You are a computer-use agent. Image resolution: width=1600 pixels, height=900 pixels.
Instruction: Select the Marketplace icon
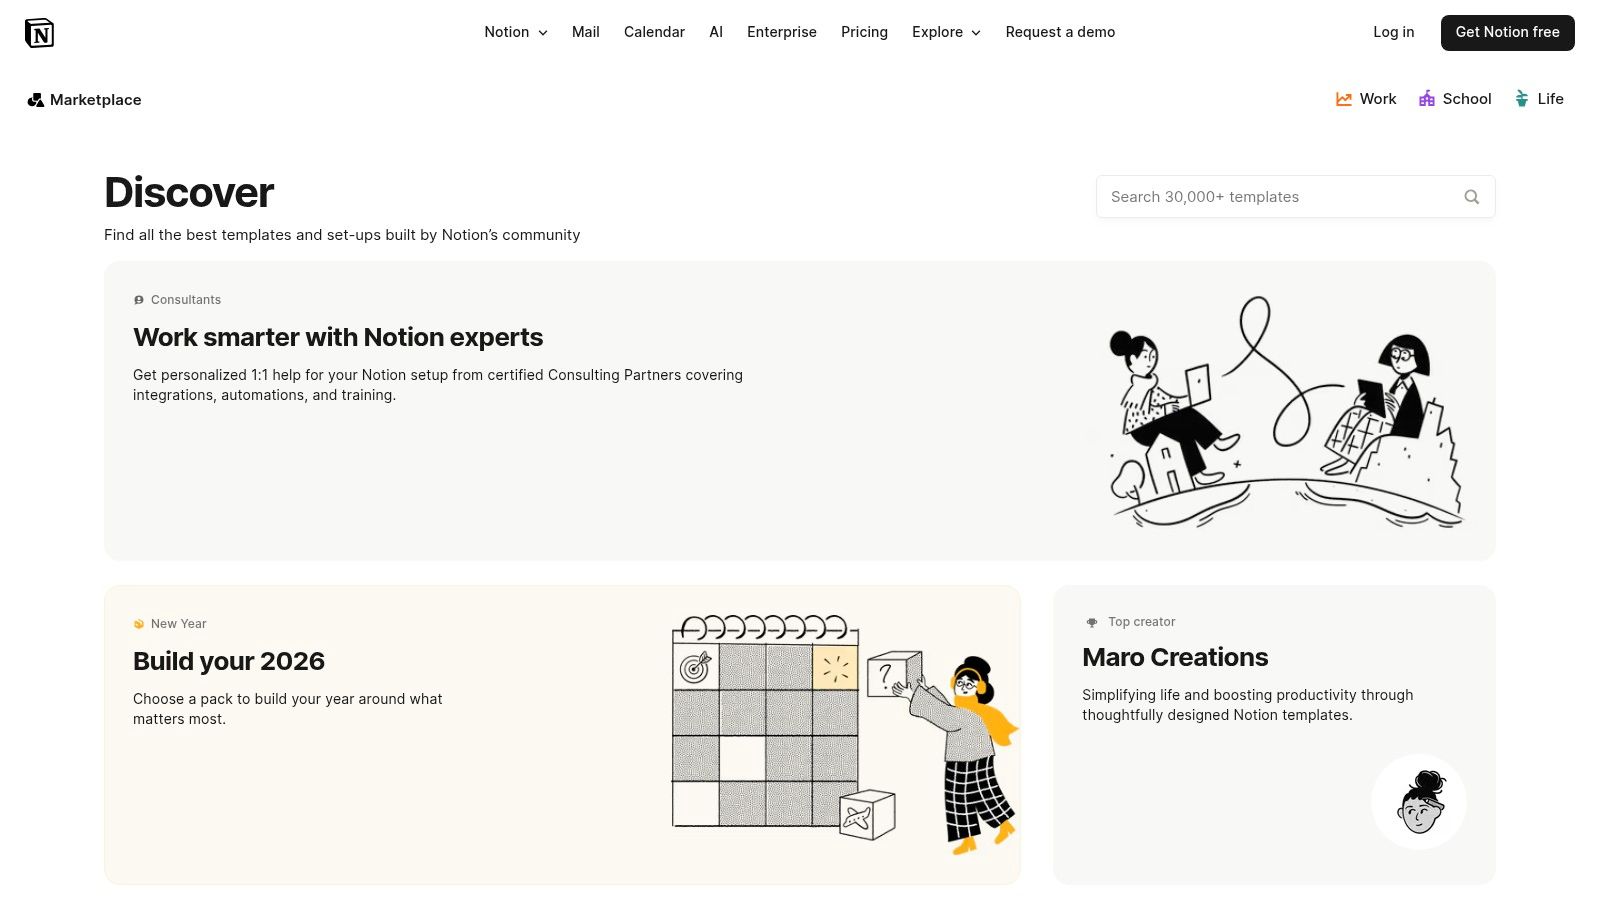point(36,99)
